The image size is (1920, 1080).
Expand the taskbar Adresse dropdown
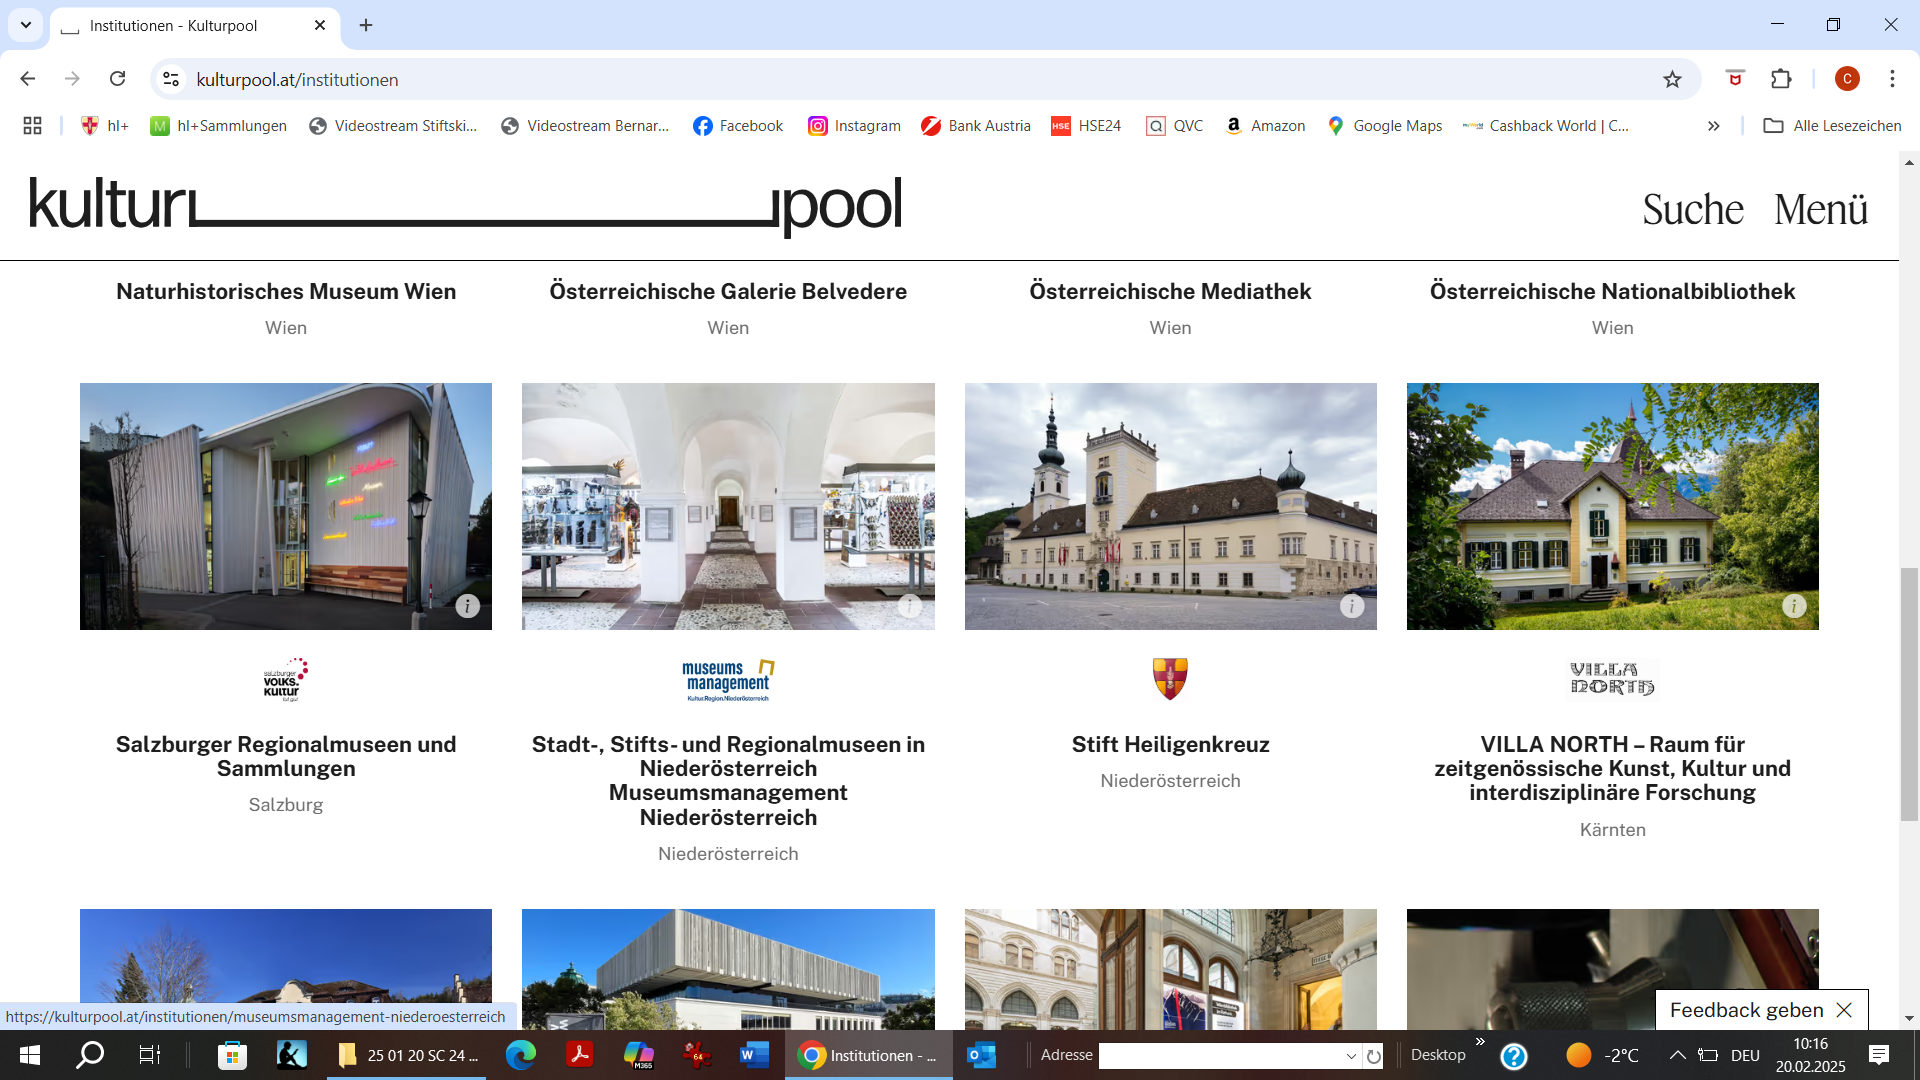1351,1056
